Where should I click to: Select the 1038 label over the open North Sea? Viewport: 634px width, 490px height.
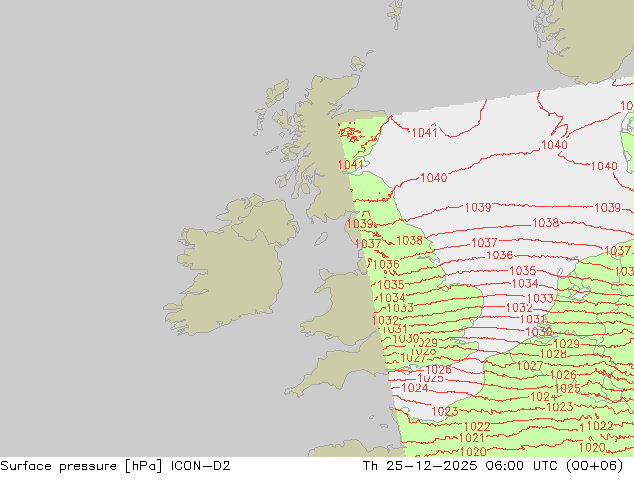pos(545,223)
